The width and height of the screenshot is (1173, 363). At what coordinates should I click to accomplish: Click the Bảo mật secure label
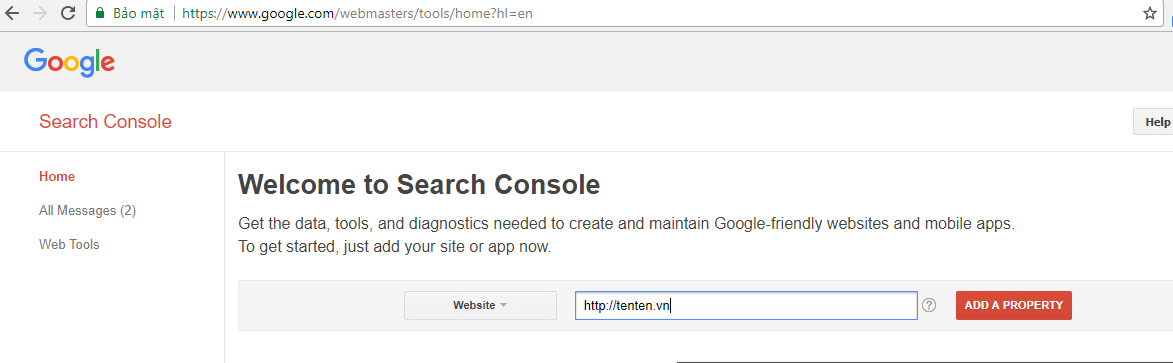pyautogui.click(x=138, y=13)
